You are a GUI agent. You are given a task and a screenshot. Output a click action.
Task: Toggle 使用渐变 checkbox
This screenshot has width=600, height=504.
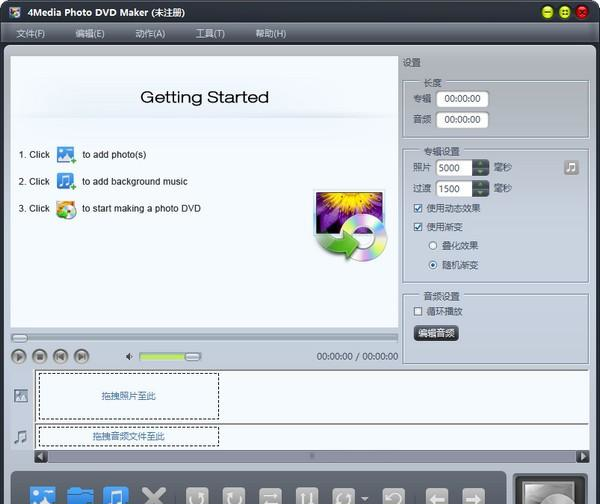pyautogui.click(x=418, y=227)
